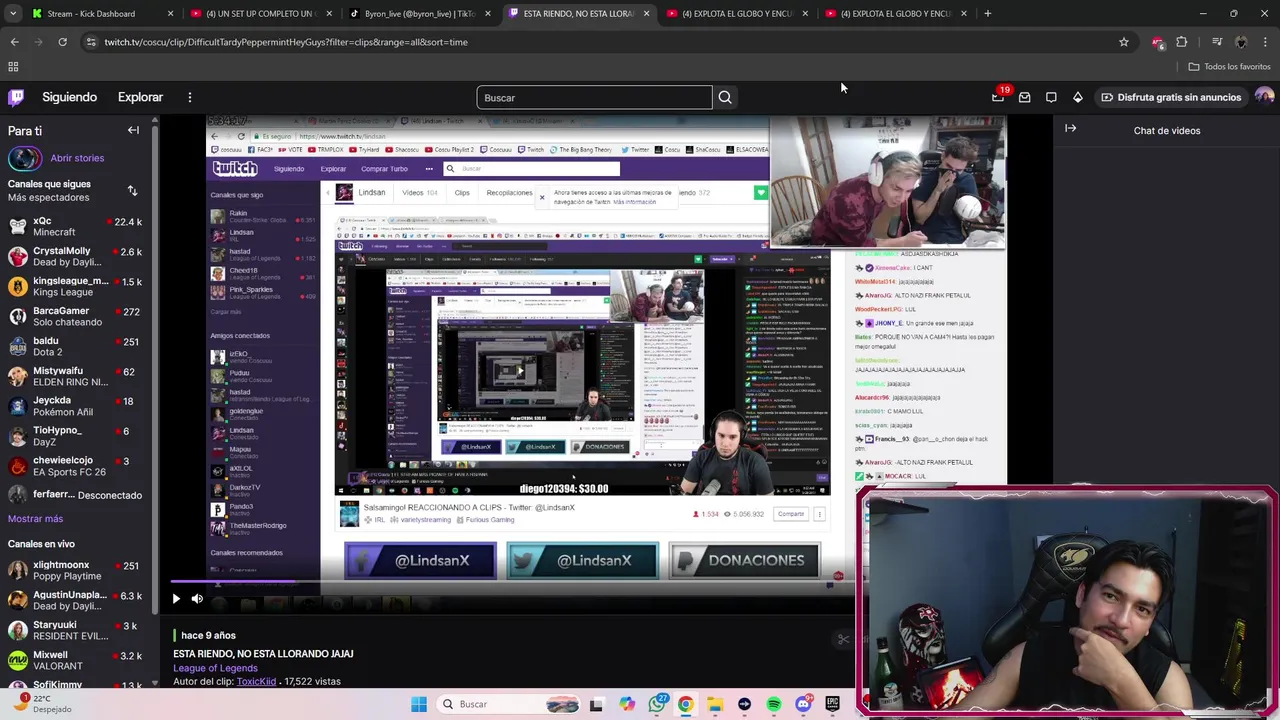1280x720 pixels.
Task: Click the taskbar Buscar search box
Action: 506,704
